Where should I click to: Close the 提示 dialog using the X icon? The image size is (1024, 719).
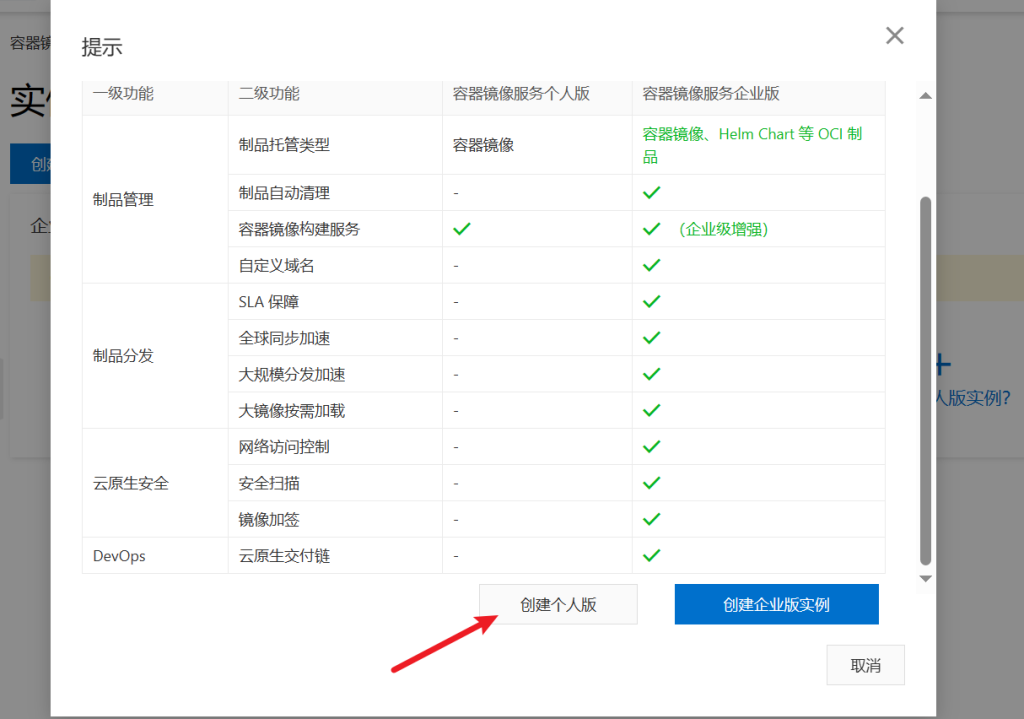[x=894, y=36]
